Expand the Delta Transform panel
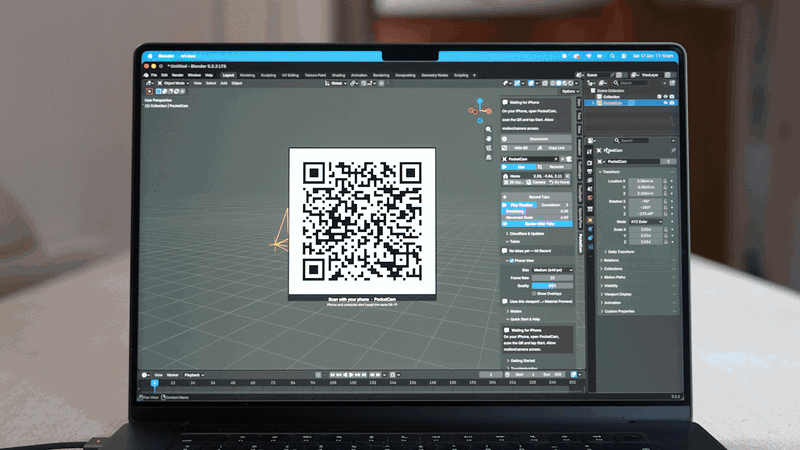Screen dimensions: 800x450 [x=619, y=252]
